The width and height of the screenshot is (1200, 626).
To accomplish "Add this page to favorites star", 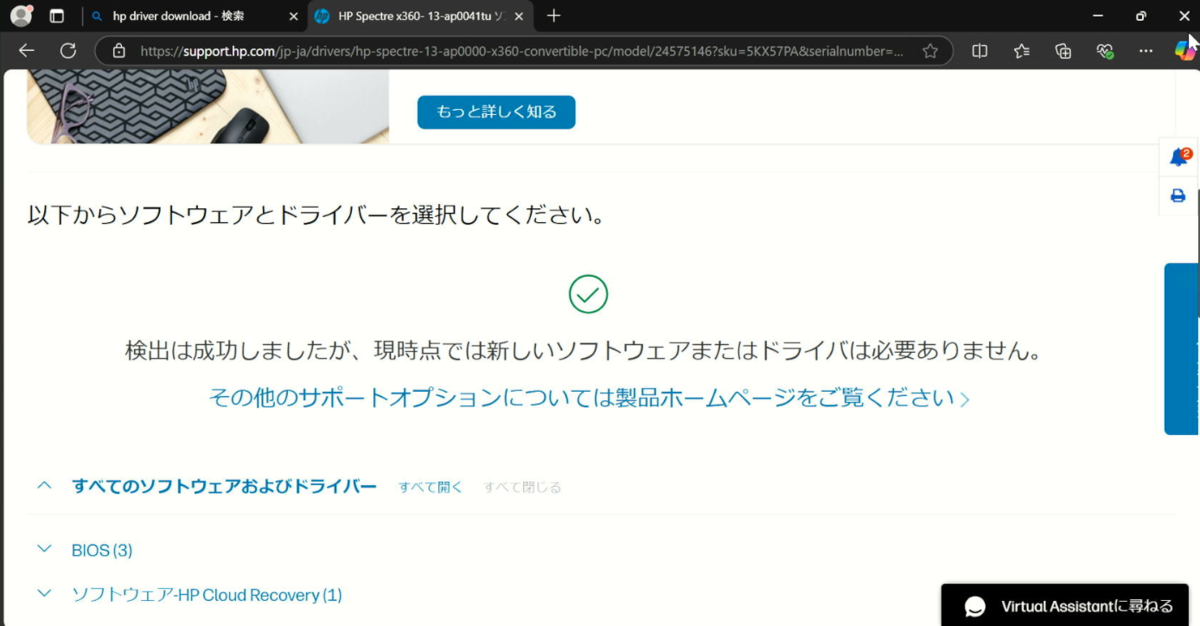I will 930,51.
